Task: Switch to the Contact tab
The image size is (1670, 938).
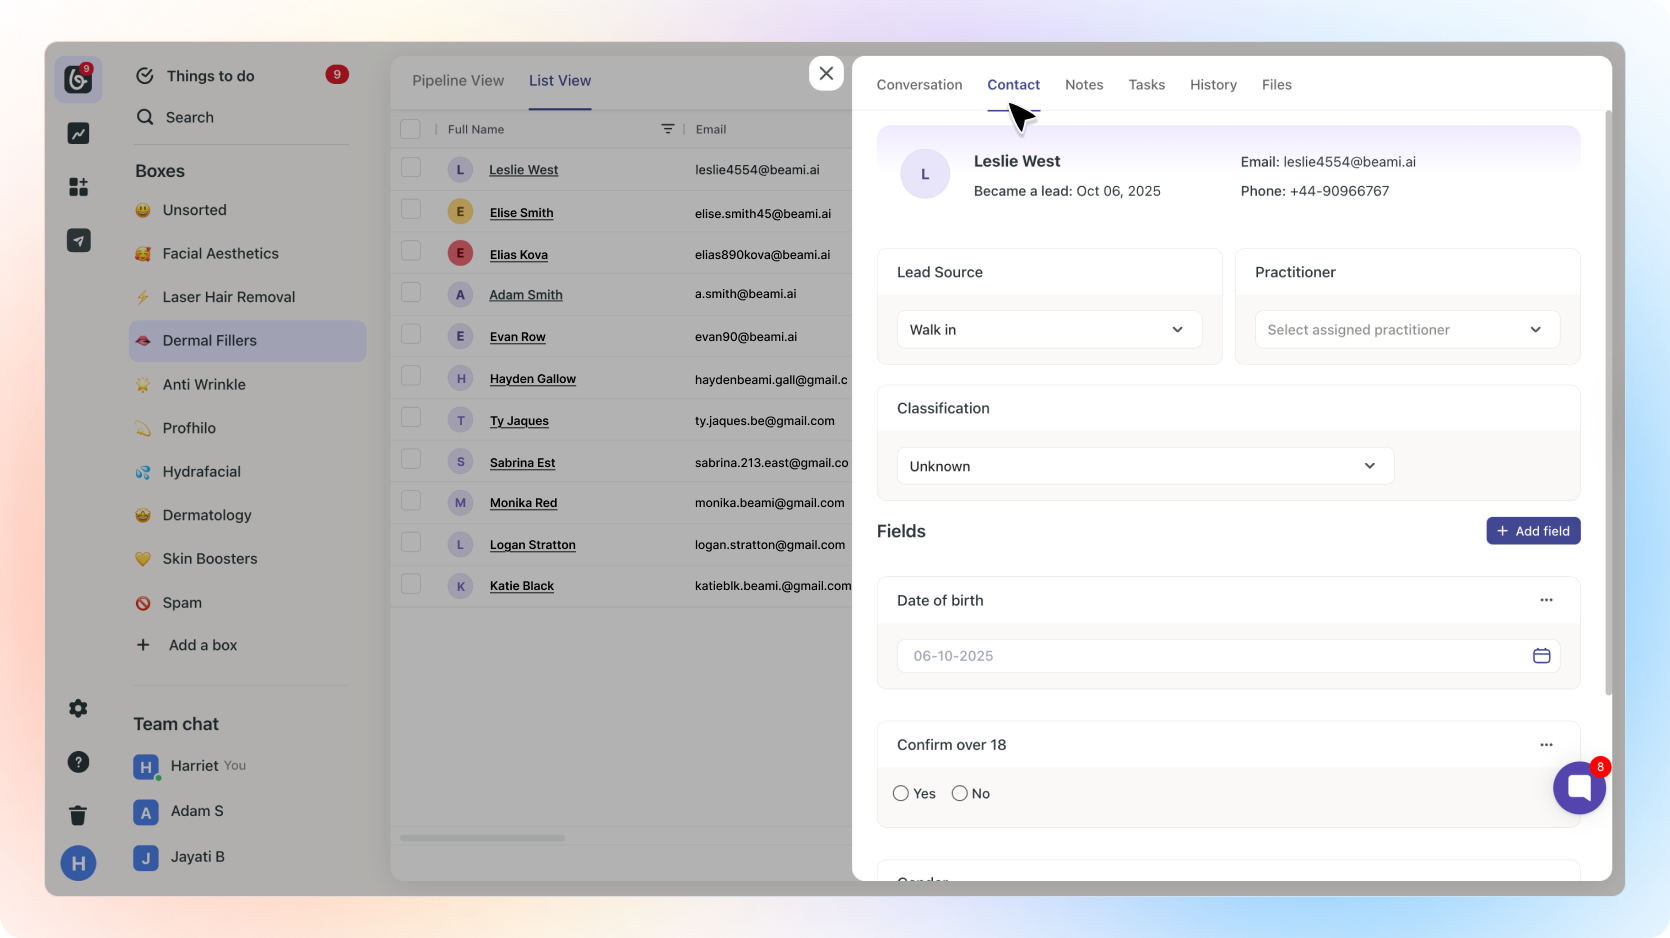Action: point(1013,85)
